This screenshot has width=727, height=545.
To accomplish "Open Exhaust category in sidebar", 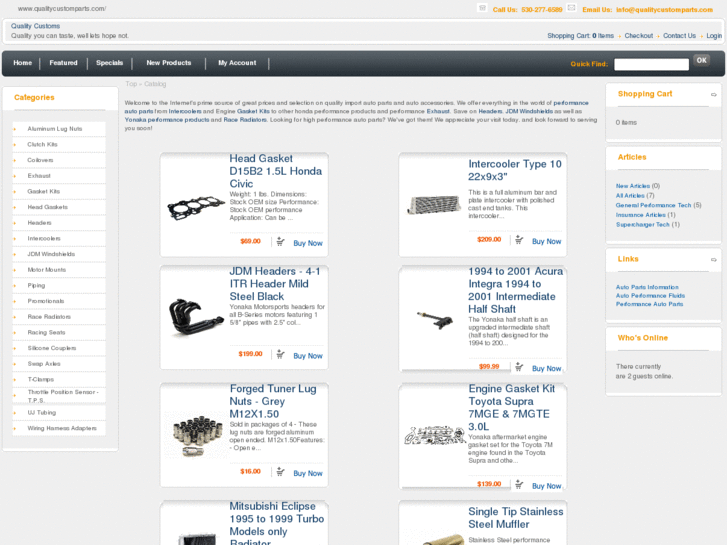I will coord(39,176).
